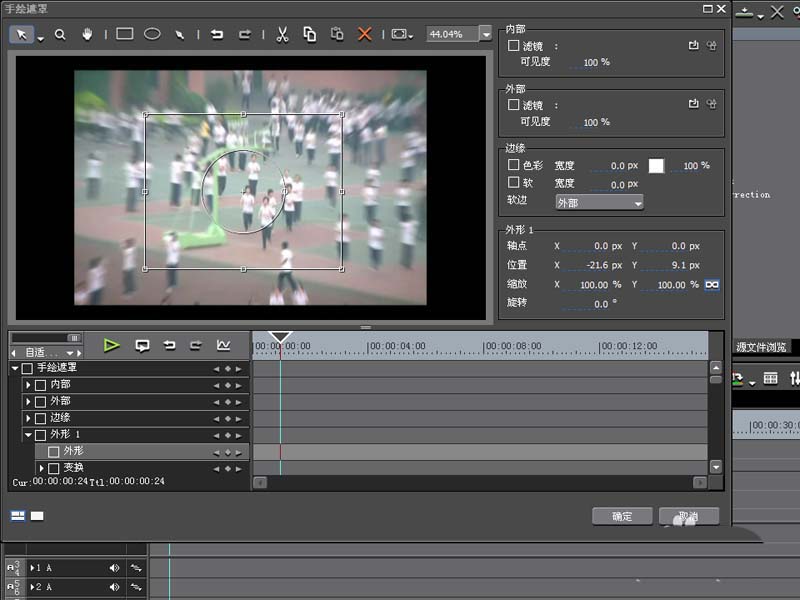Expand the 内部 tree row

pyautogui.click(x=28, y=385)
